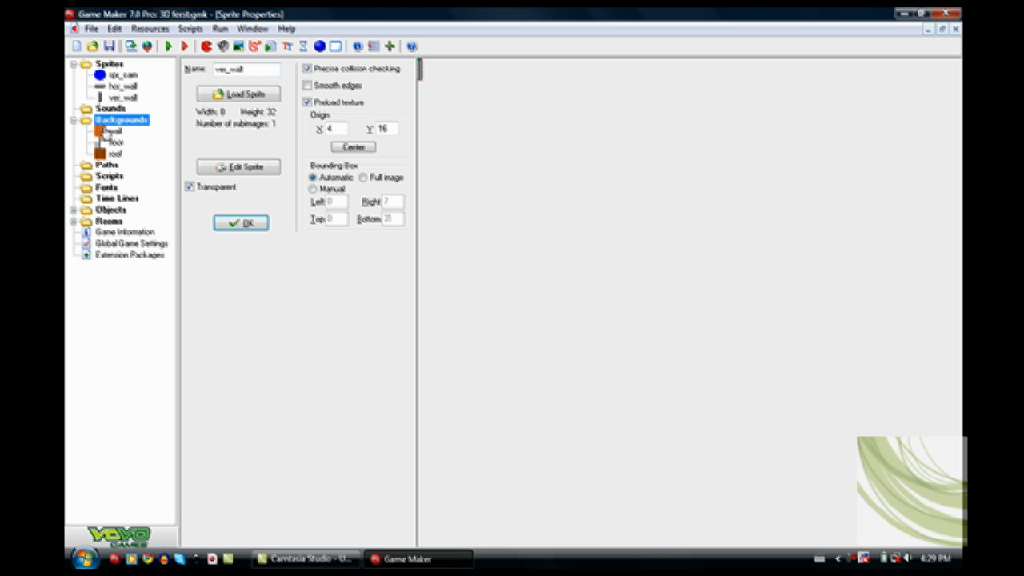Click the Load Sprite button
Viewport: 1024px width, 576px height.
[x=239, y=94]
